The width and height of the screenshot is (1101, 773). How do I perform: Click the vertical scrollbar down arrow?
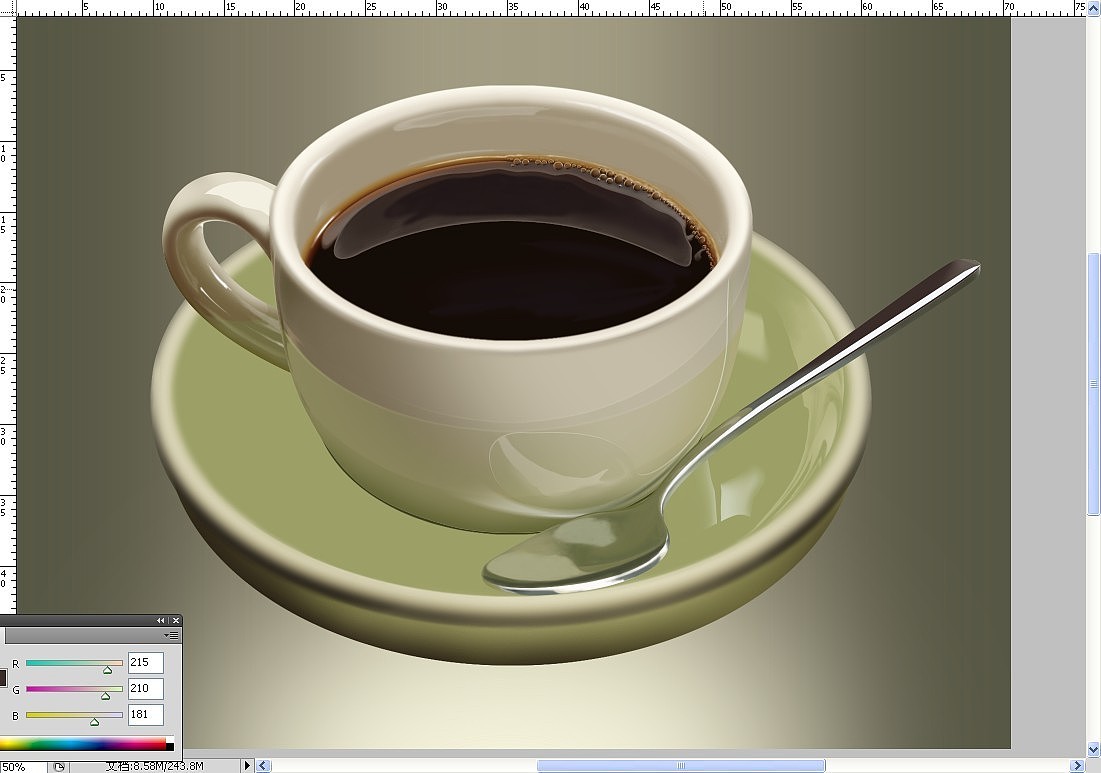tap(1093, 749)
